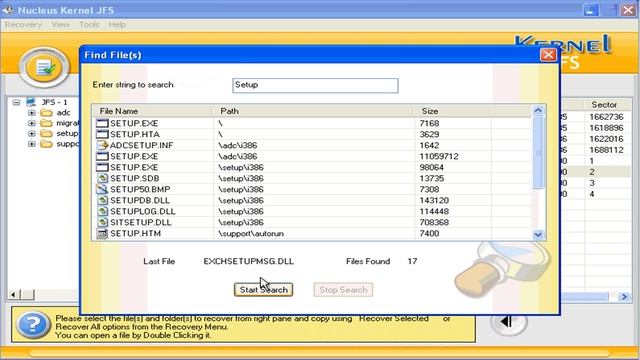Click the tree pane left scroll arrow
The height and width of the screenshot is (360, 640).
coord(13,294)
